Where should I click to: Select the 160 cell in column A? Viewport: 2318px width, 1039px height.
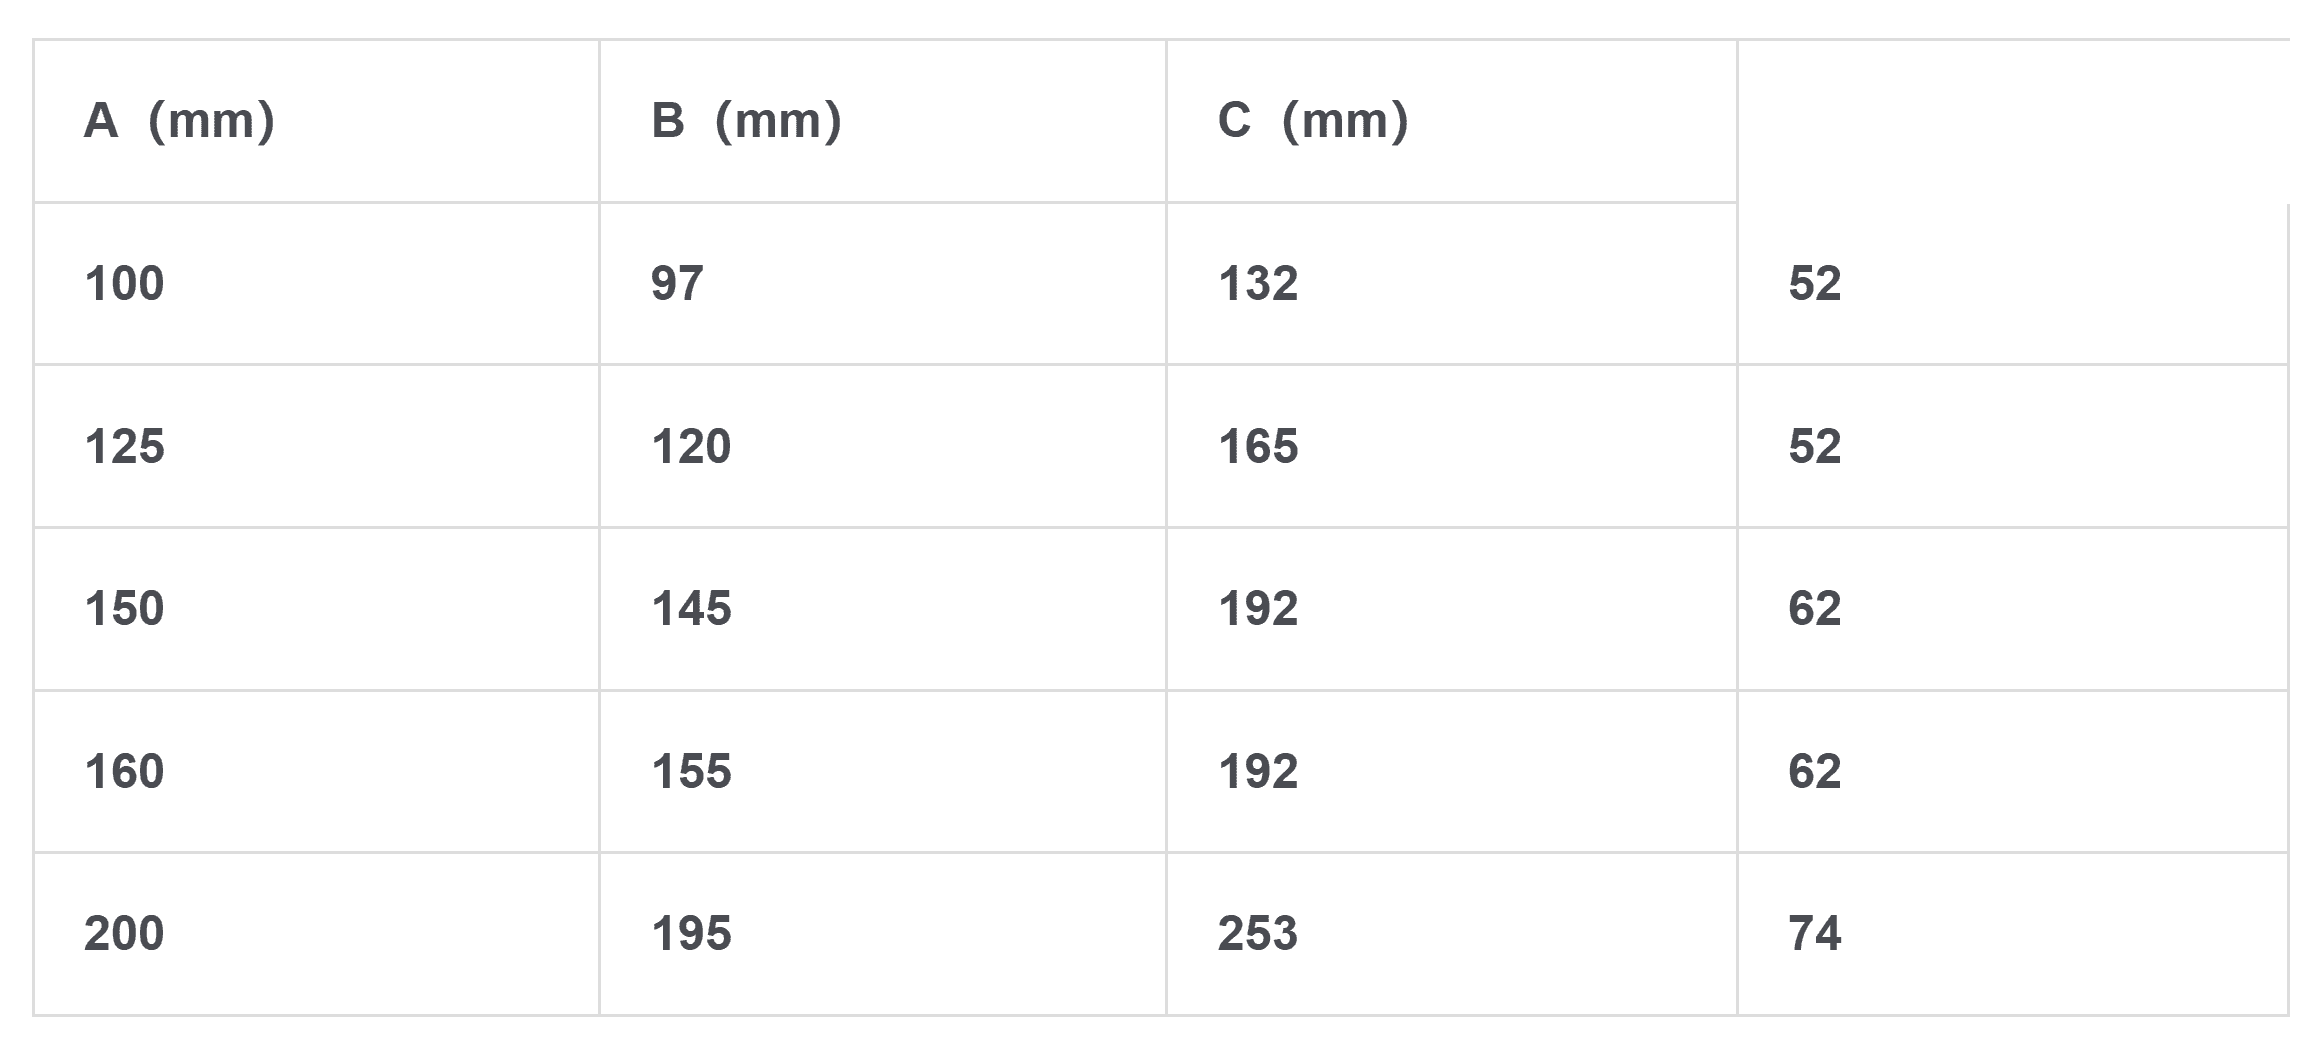point(316,771)
